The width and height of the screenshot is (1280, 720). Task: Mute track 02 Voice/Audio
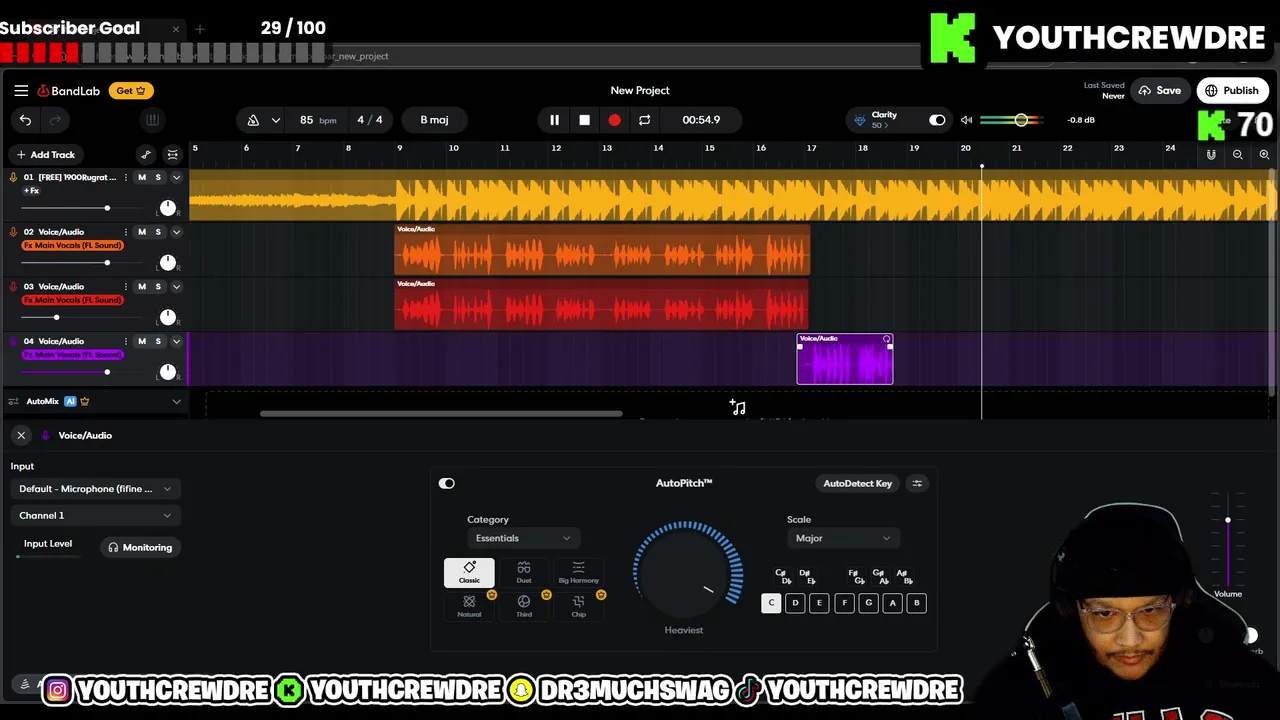(142, 232)
